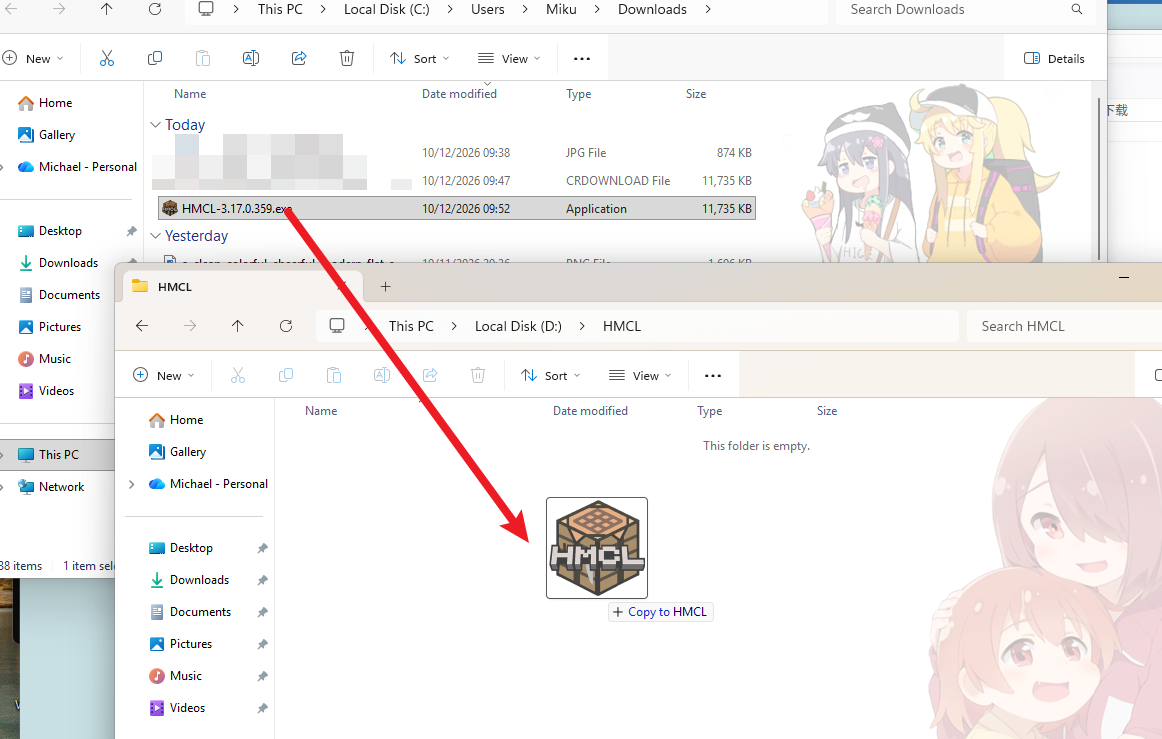
Task: Click Share icon in Downloads window toolbar
Action: (x=299, y=59)
